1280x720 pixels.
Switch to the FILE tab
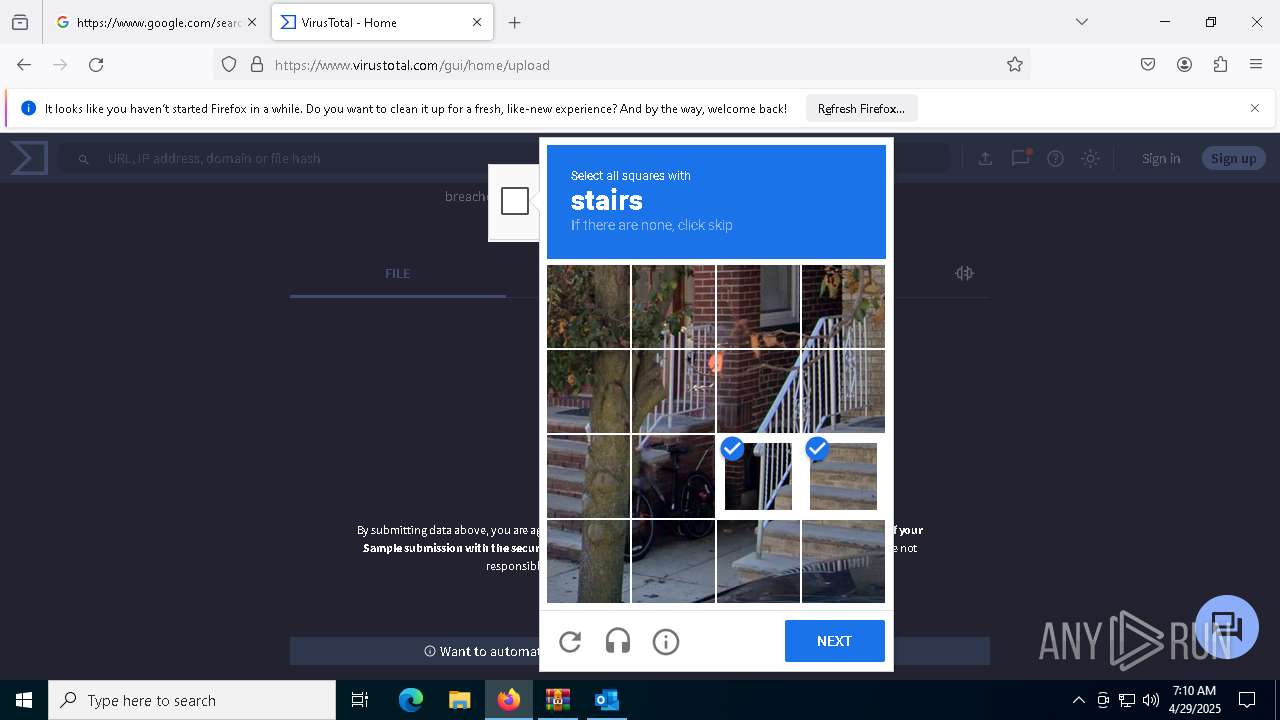398,274
